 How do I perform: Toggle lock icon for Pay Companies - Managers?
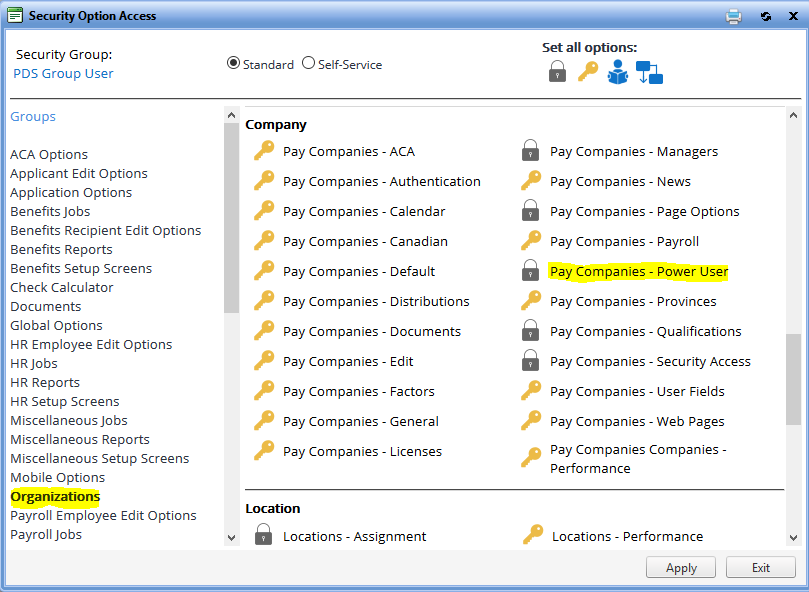point(530,151)
